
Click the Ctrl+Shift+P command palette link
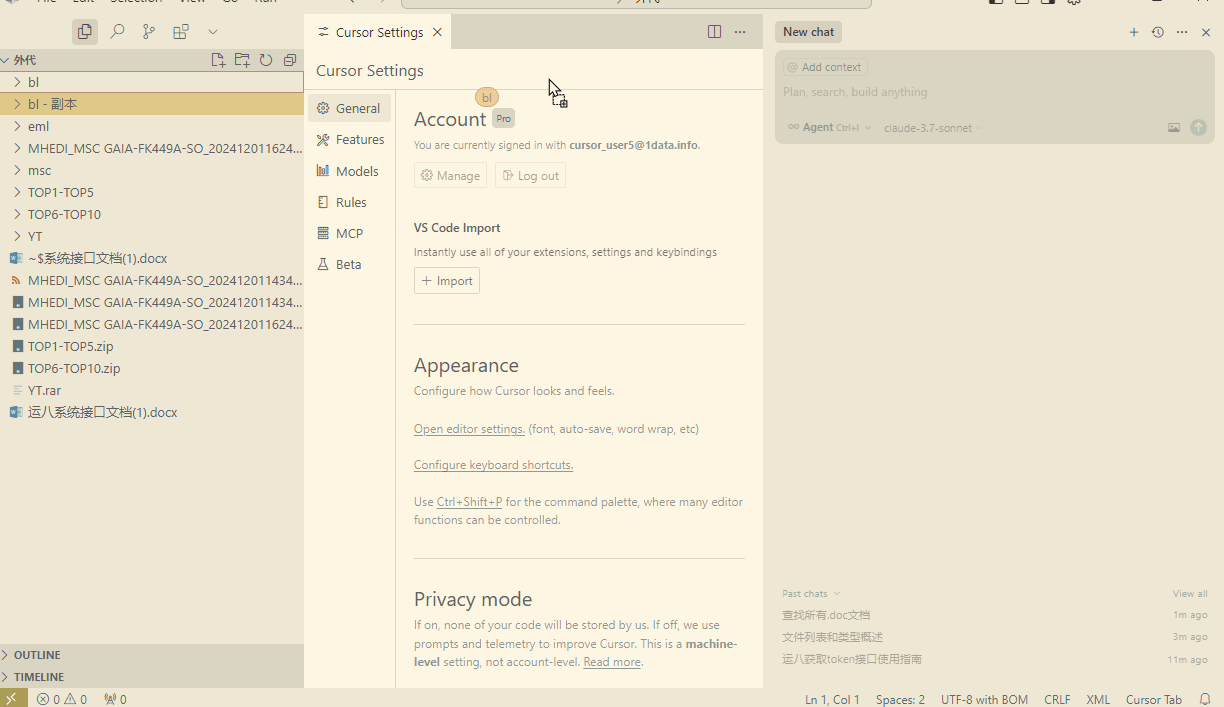(469, 502)
